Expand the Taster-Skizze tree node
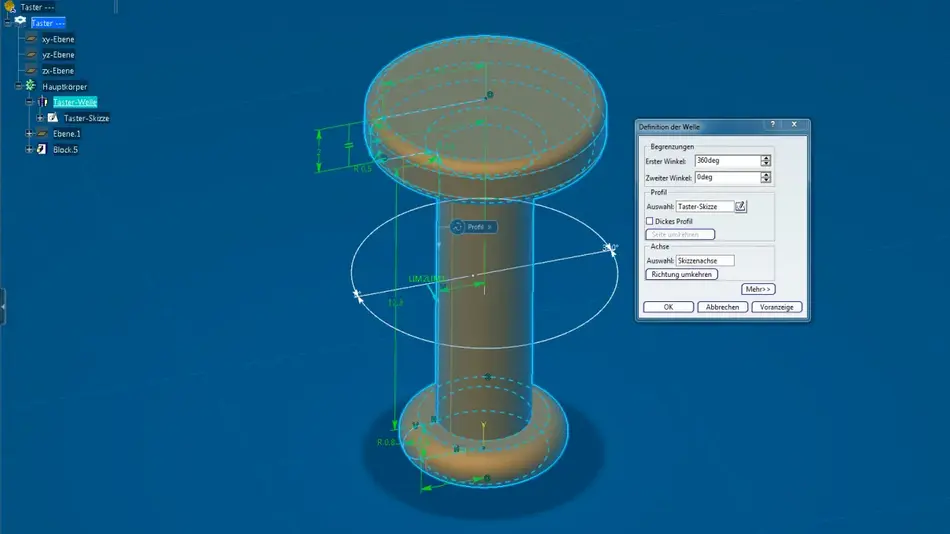The width and height of the screenshot is (950, 534). (40, 118)
